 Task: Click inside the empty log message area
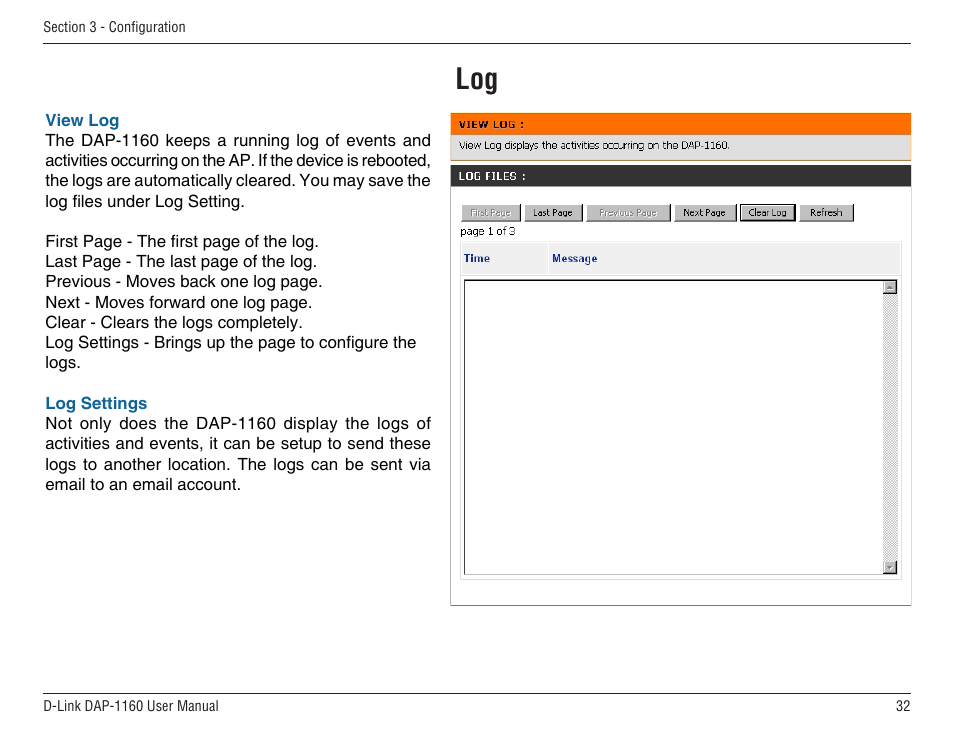click(674, 427)
